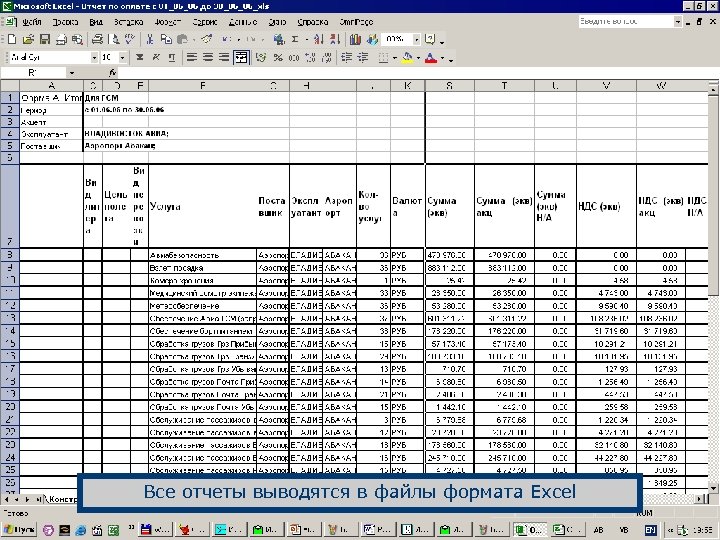Expand the Borders dropdown arrow
The width and height of the screenshot is (720, 540).
395,58
